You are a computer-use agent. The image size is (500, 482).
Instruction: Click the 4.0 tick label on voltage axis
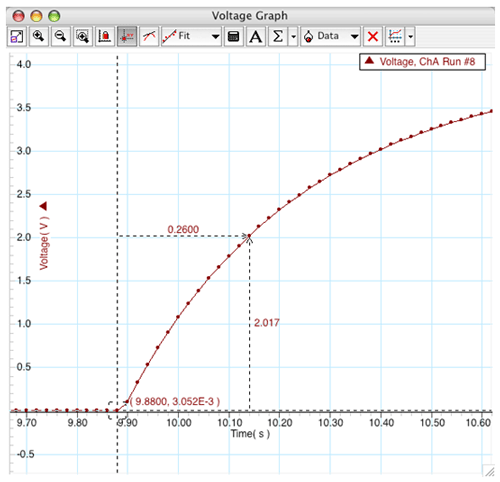[x=24, y=64]
